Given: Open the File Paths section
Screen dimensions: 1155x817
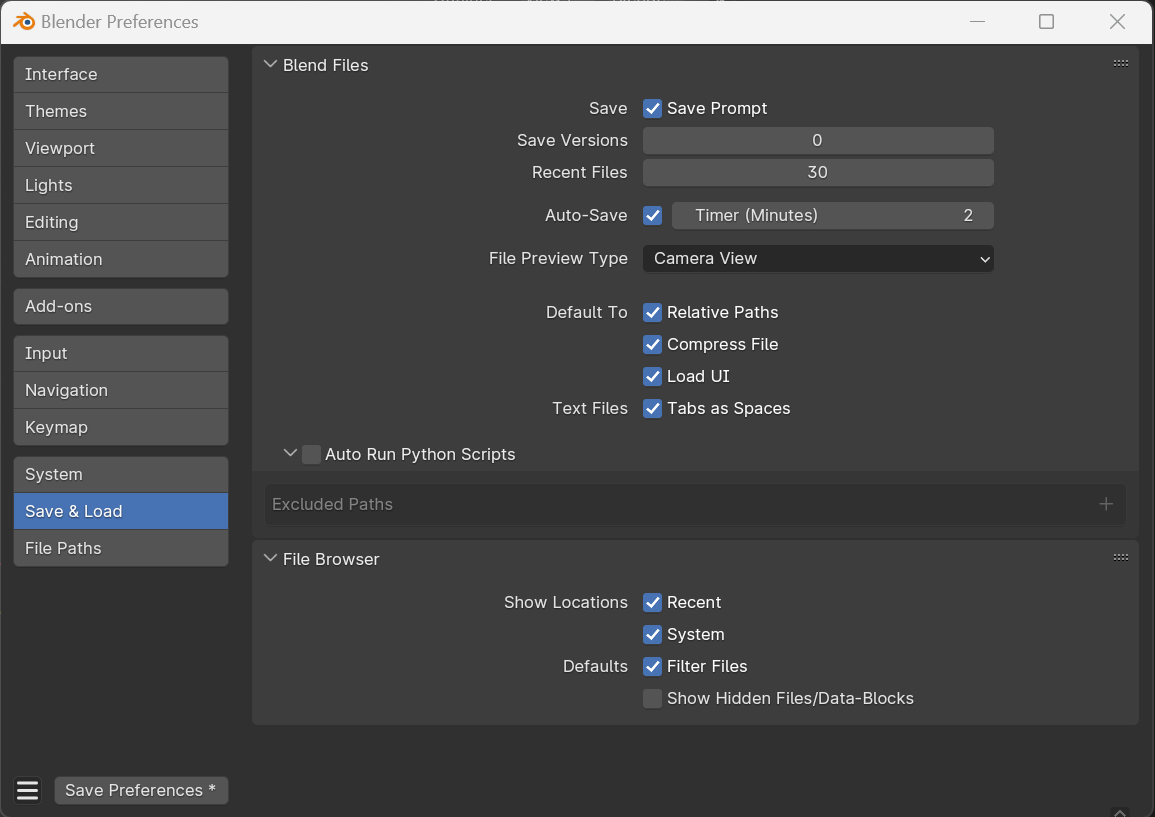Looking at the screenshot, I should pos(121,548).
